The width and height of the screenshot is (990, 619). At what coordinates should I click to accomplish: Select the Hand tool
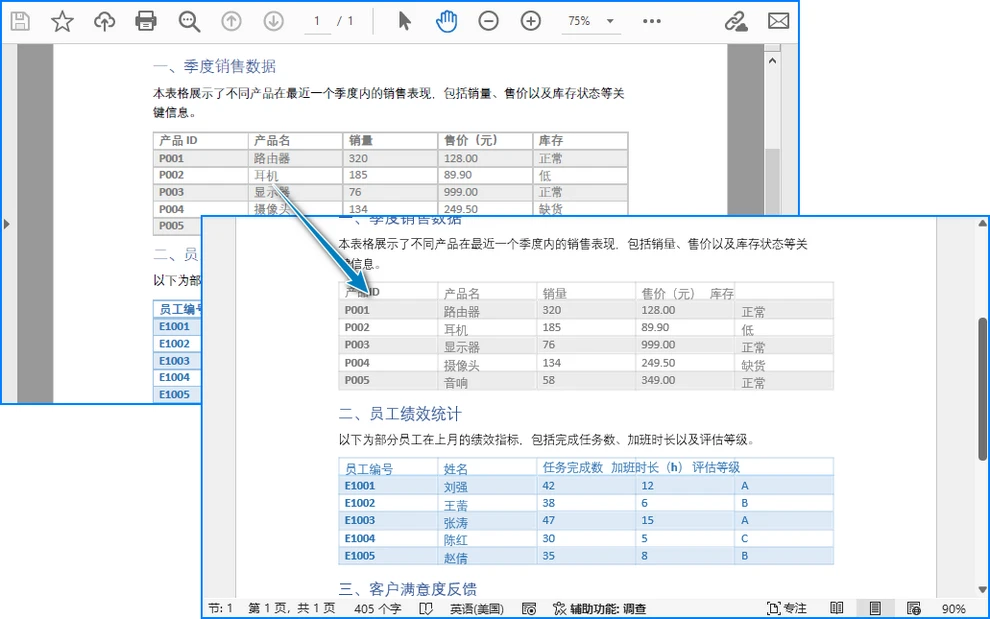pos(447,20)
